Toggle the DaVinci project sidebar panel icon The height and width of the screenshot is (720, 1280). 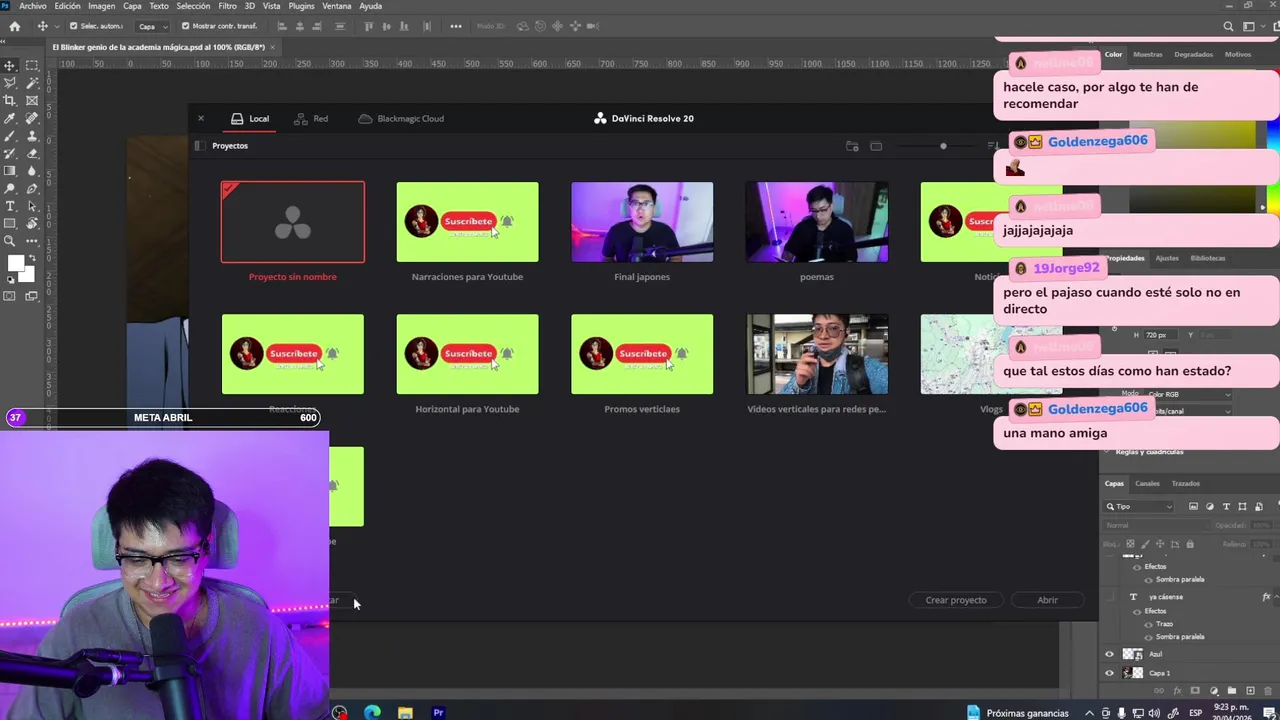(x=198, y=146)
